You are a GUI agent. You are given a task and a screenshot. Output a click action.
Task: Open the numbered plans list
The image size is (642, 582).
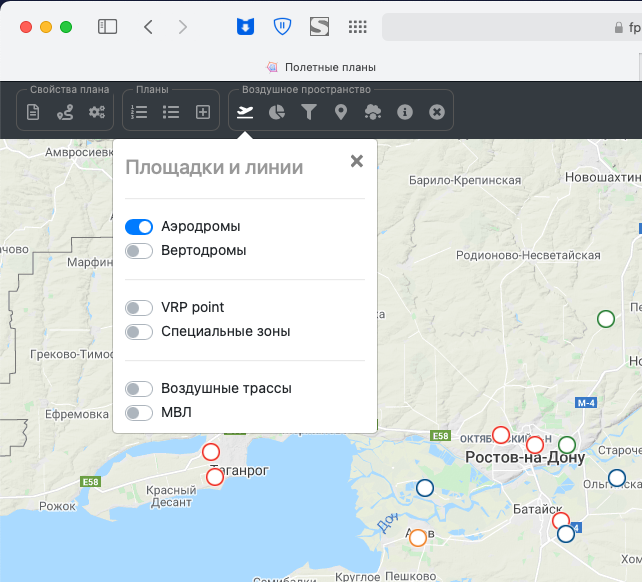(x=140, y=112)
